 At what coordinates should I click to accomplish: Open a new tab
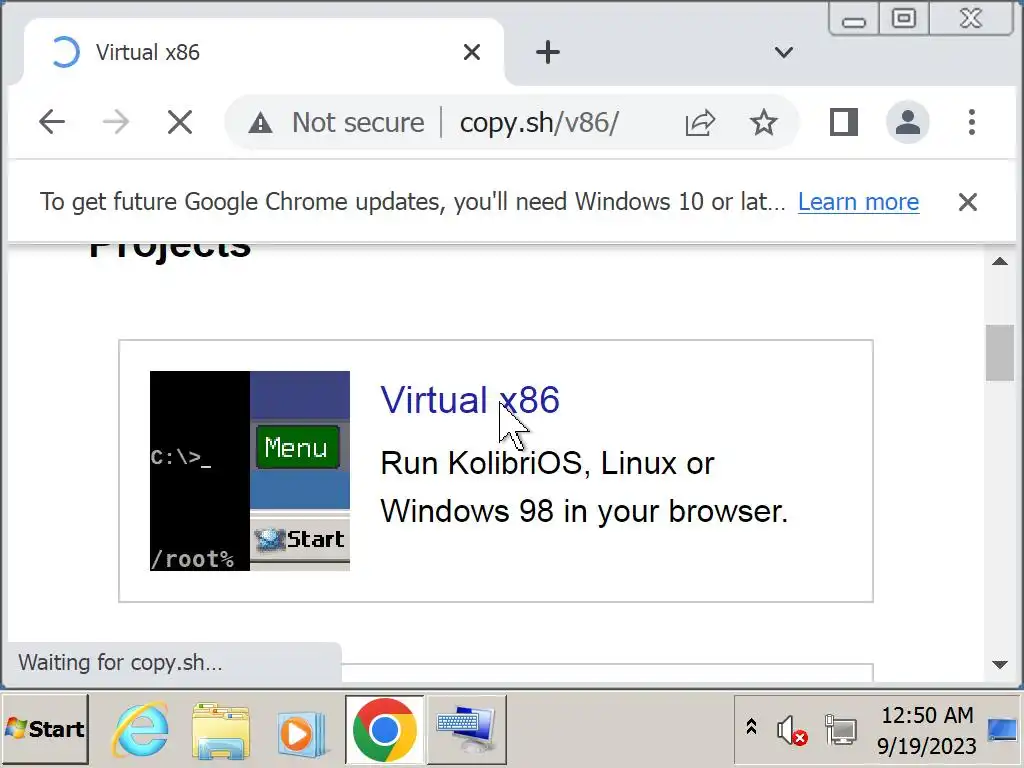548,52
